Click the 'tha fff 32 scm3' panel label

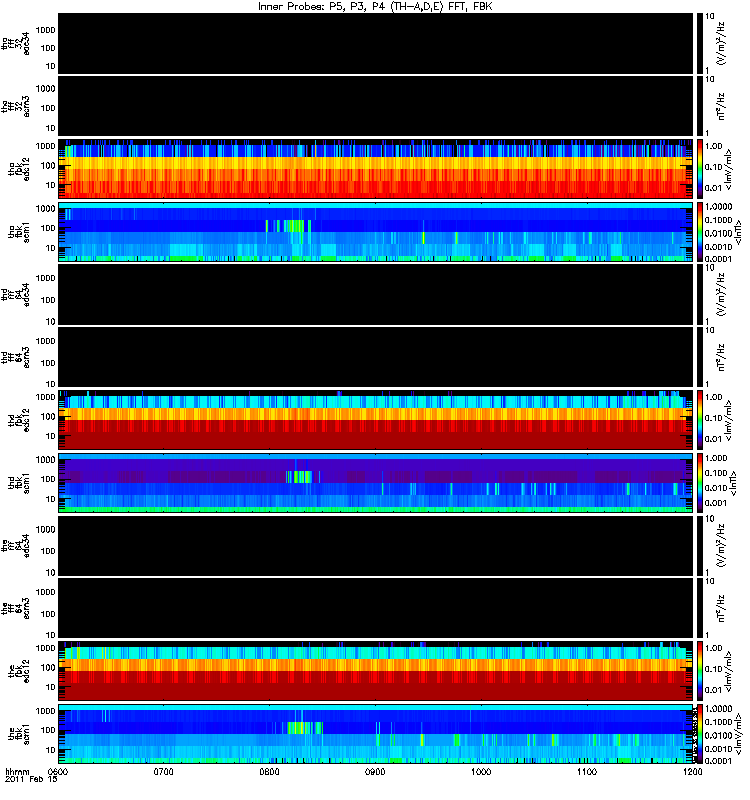click(15, 106)
